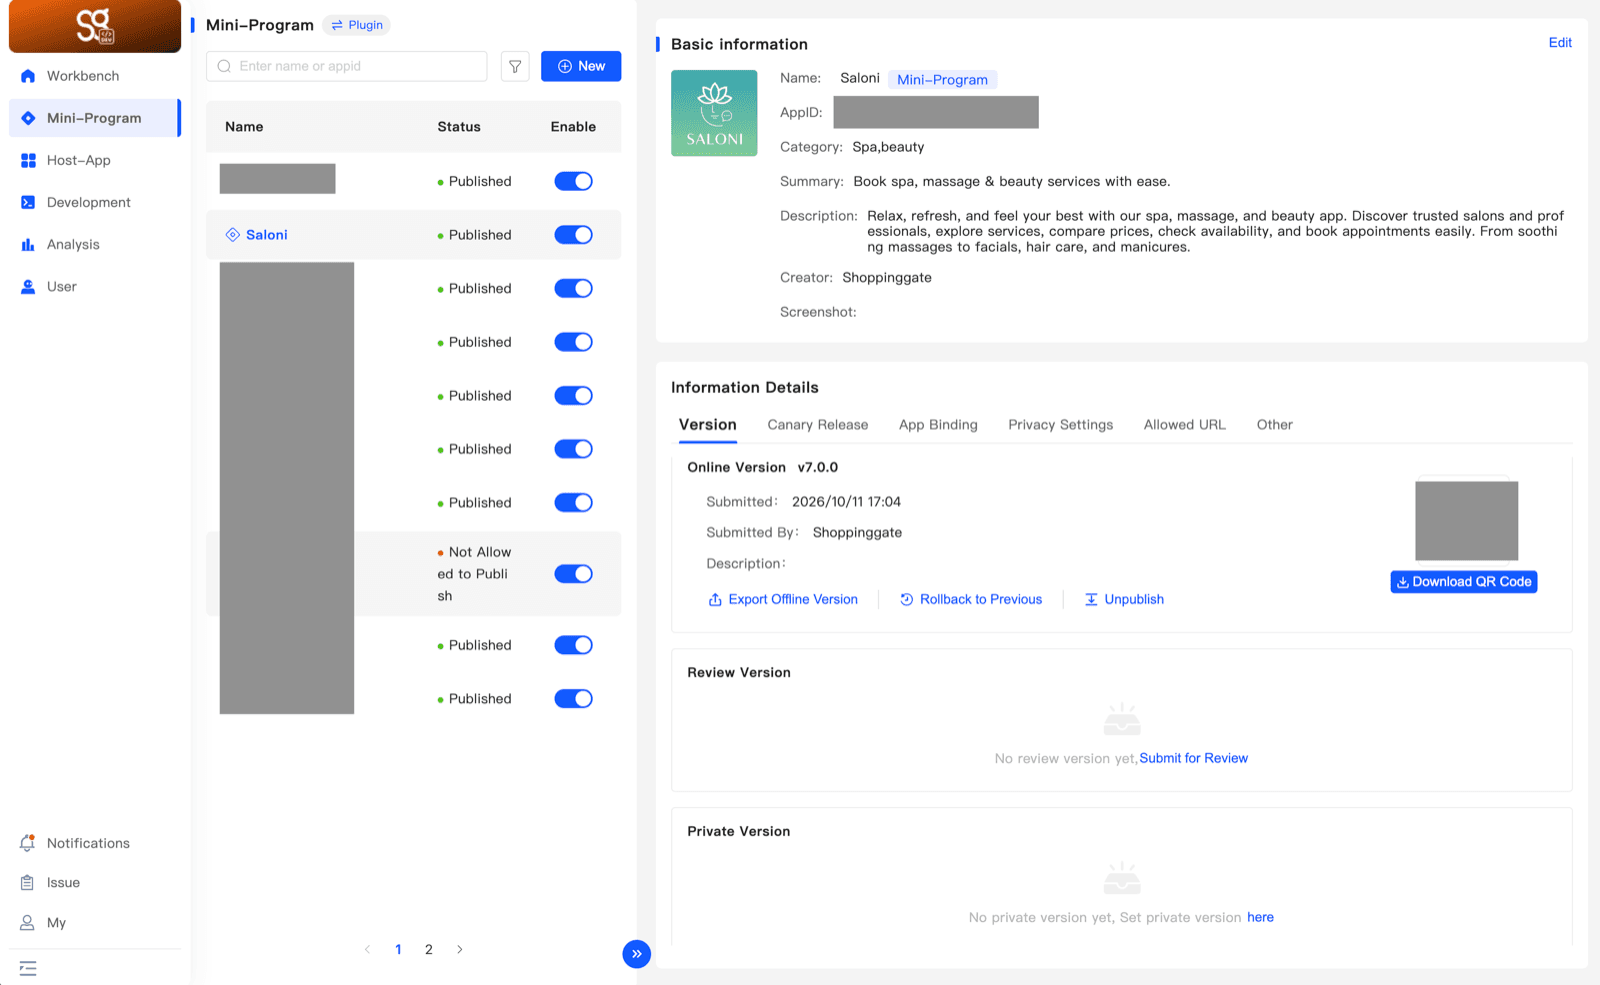Go to page 2 of the list
Viewport: 1600px width, 985px height.
[429, 950]
